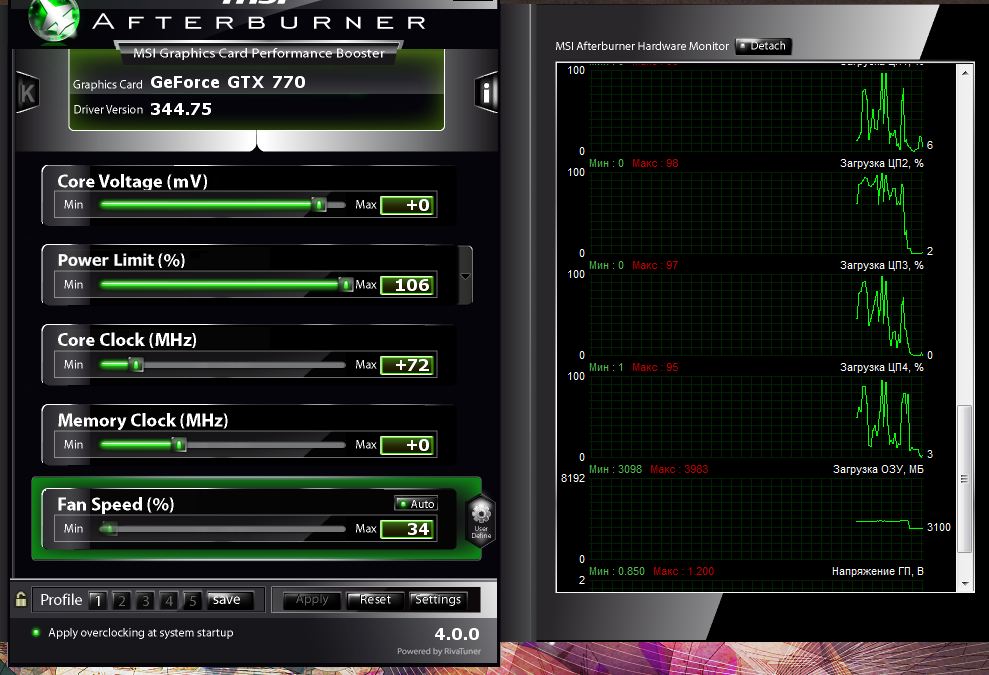Click the 3100 current memory usage value
Viewport: 989px width, 675px height.
click(x=939, y=527)
